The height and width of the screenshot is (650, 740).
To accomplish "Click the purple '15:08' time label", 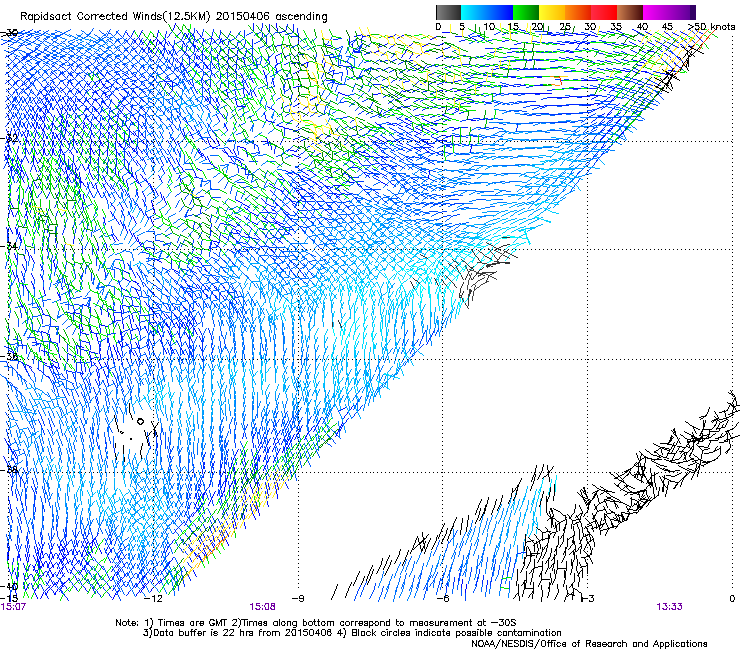I will click(x=262, y=607).
